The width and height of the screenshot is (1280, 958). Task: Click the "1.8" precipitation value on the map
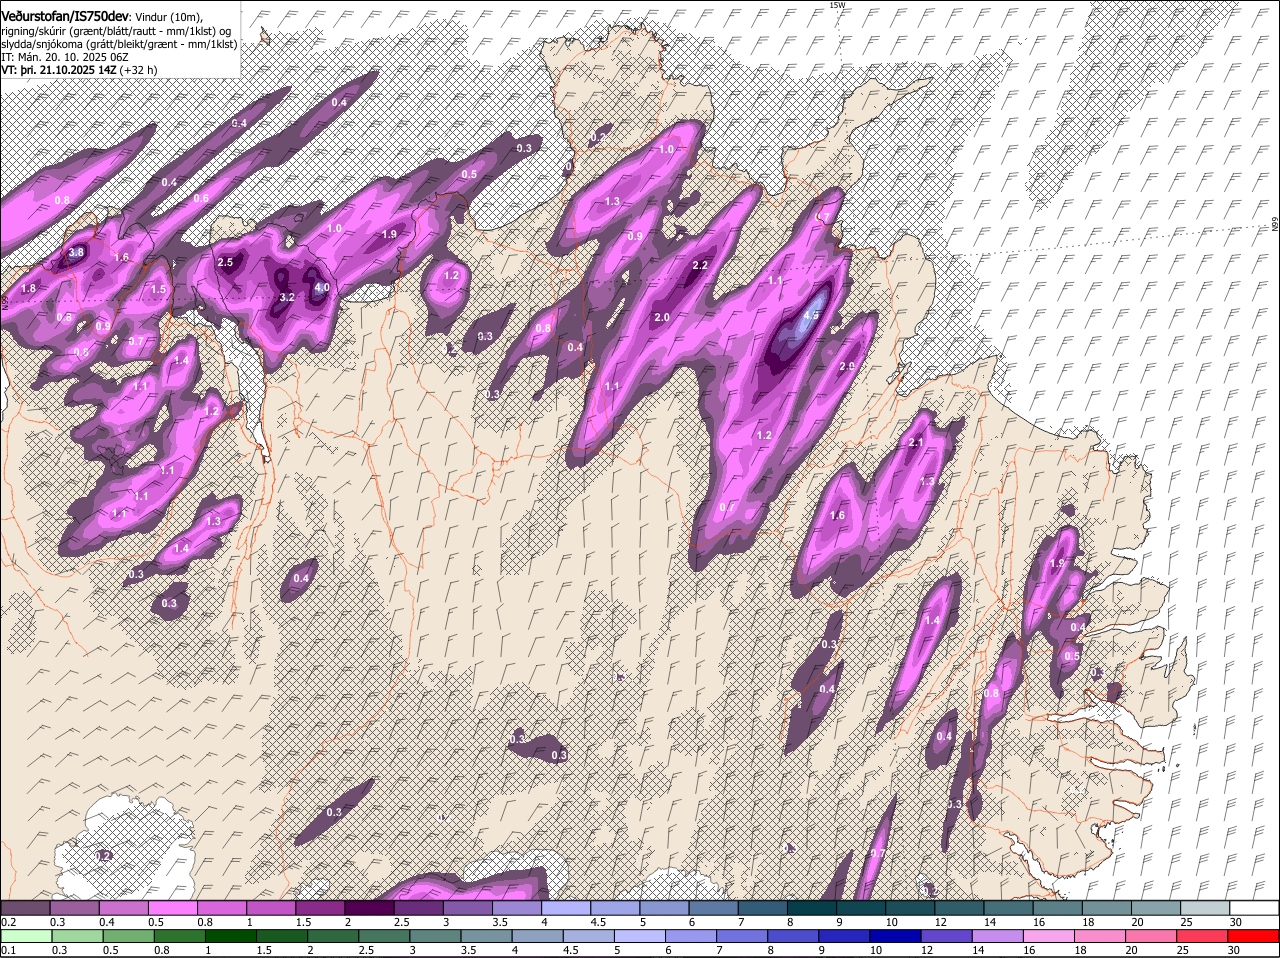coord(28,288)
